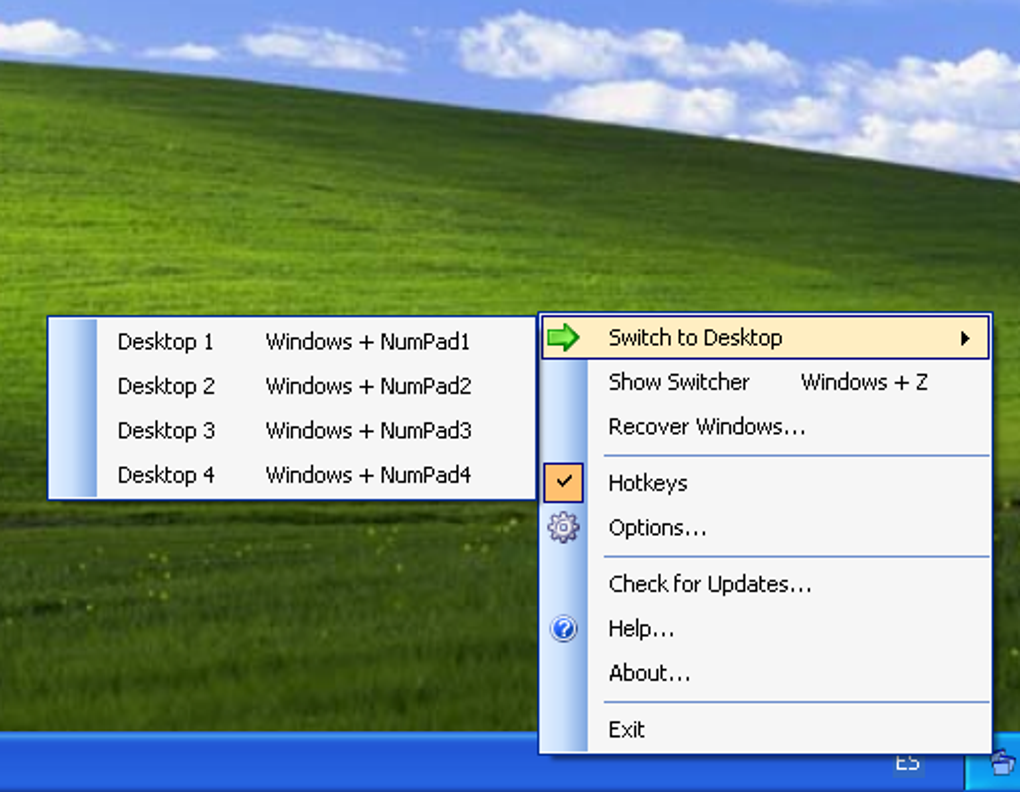Select Show Switcher menu entry
1020x792 pixels.
[x=765, y=382]
